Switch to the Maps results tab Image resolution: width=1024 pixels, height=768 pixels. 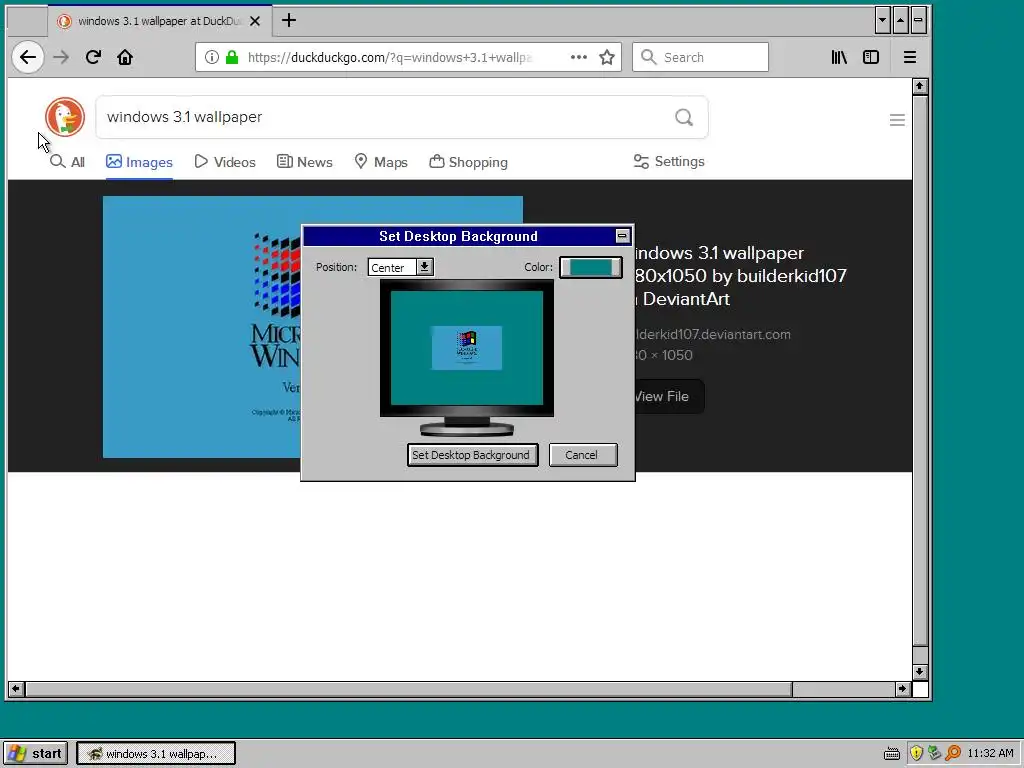tap(381, 162)
